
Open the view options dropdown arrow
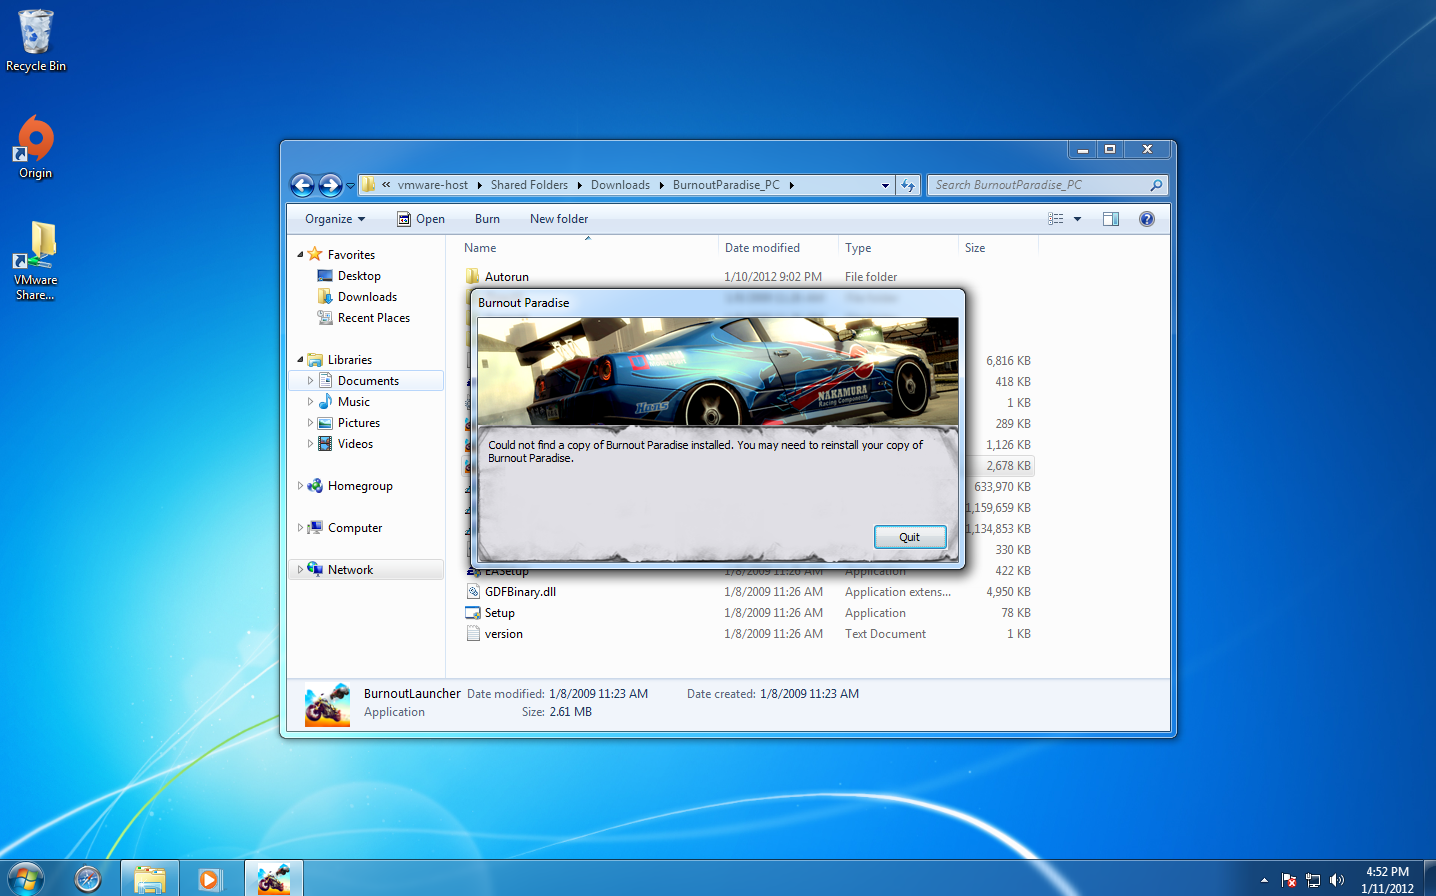coord(1077,219)
